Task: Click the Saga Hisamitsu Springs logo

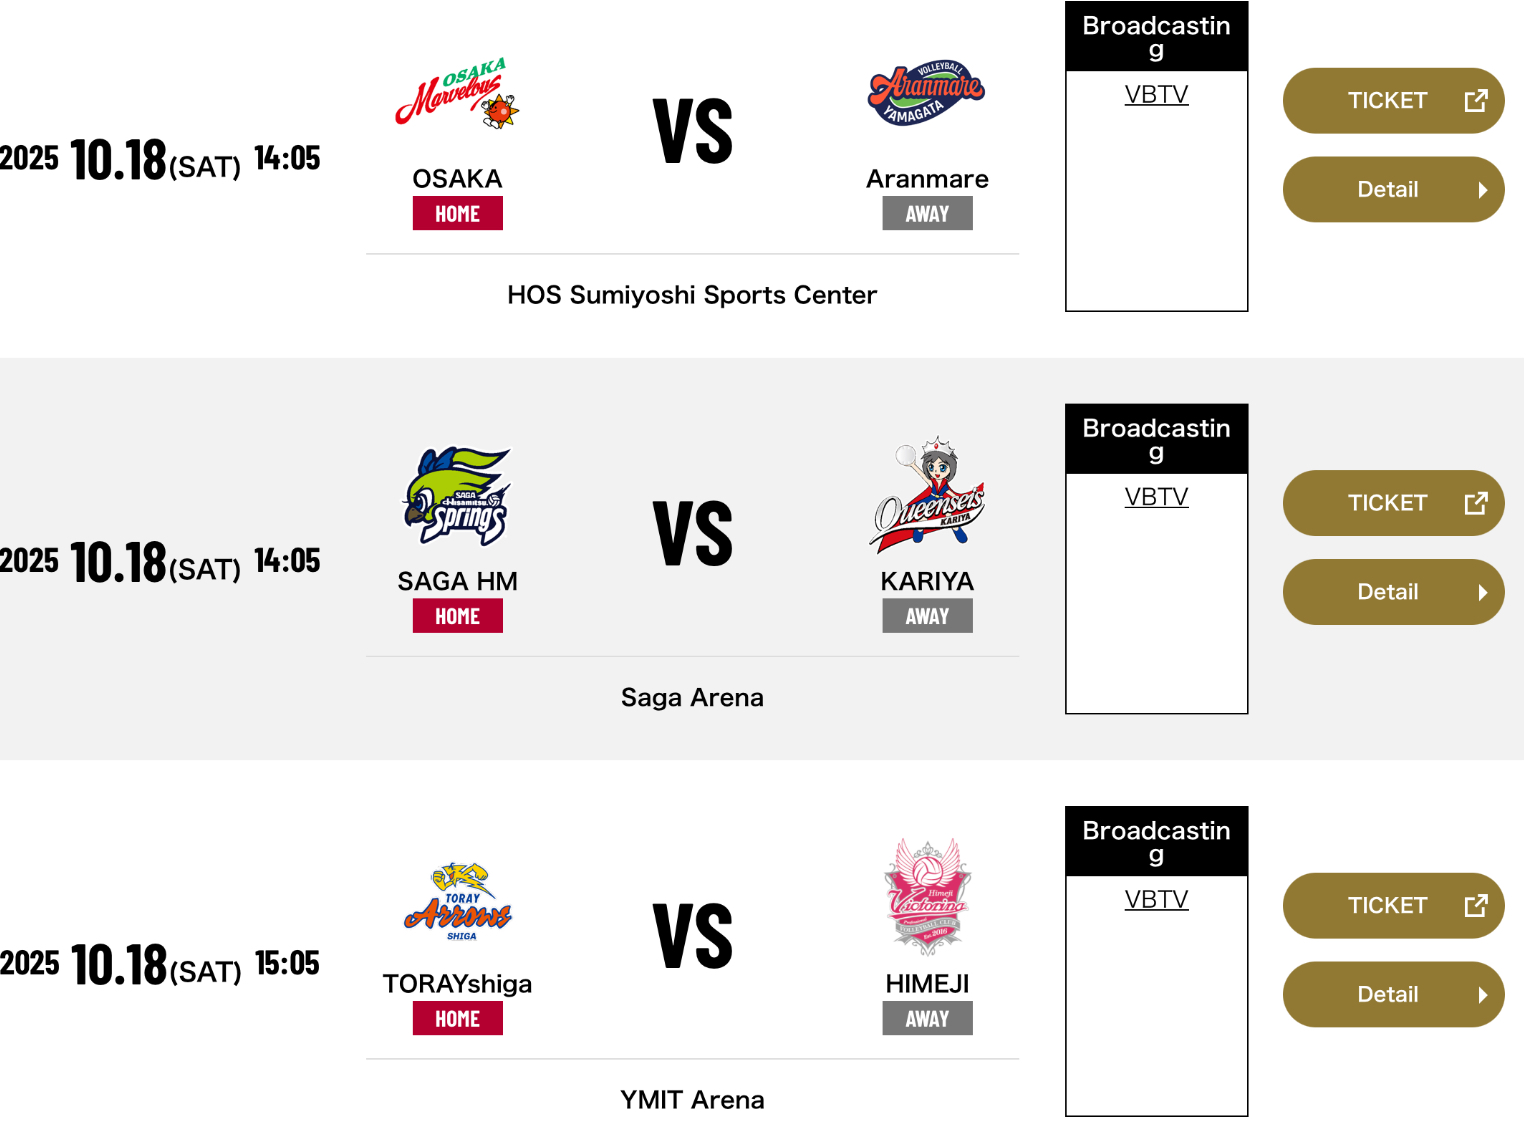Action: pyautogui.click(x=458, y=496)
